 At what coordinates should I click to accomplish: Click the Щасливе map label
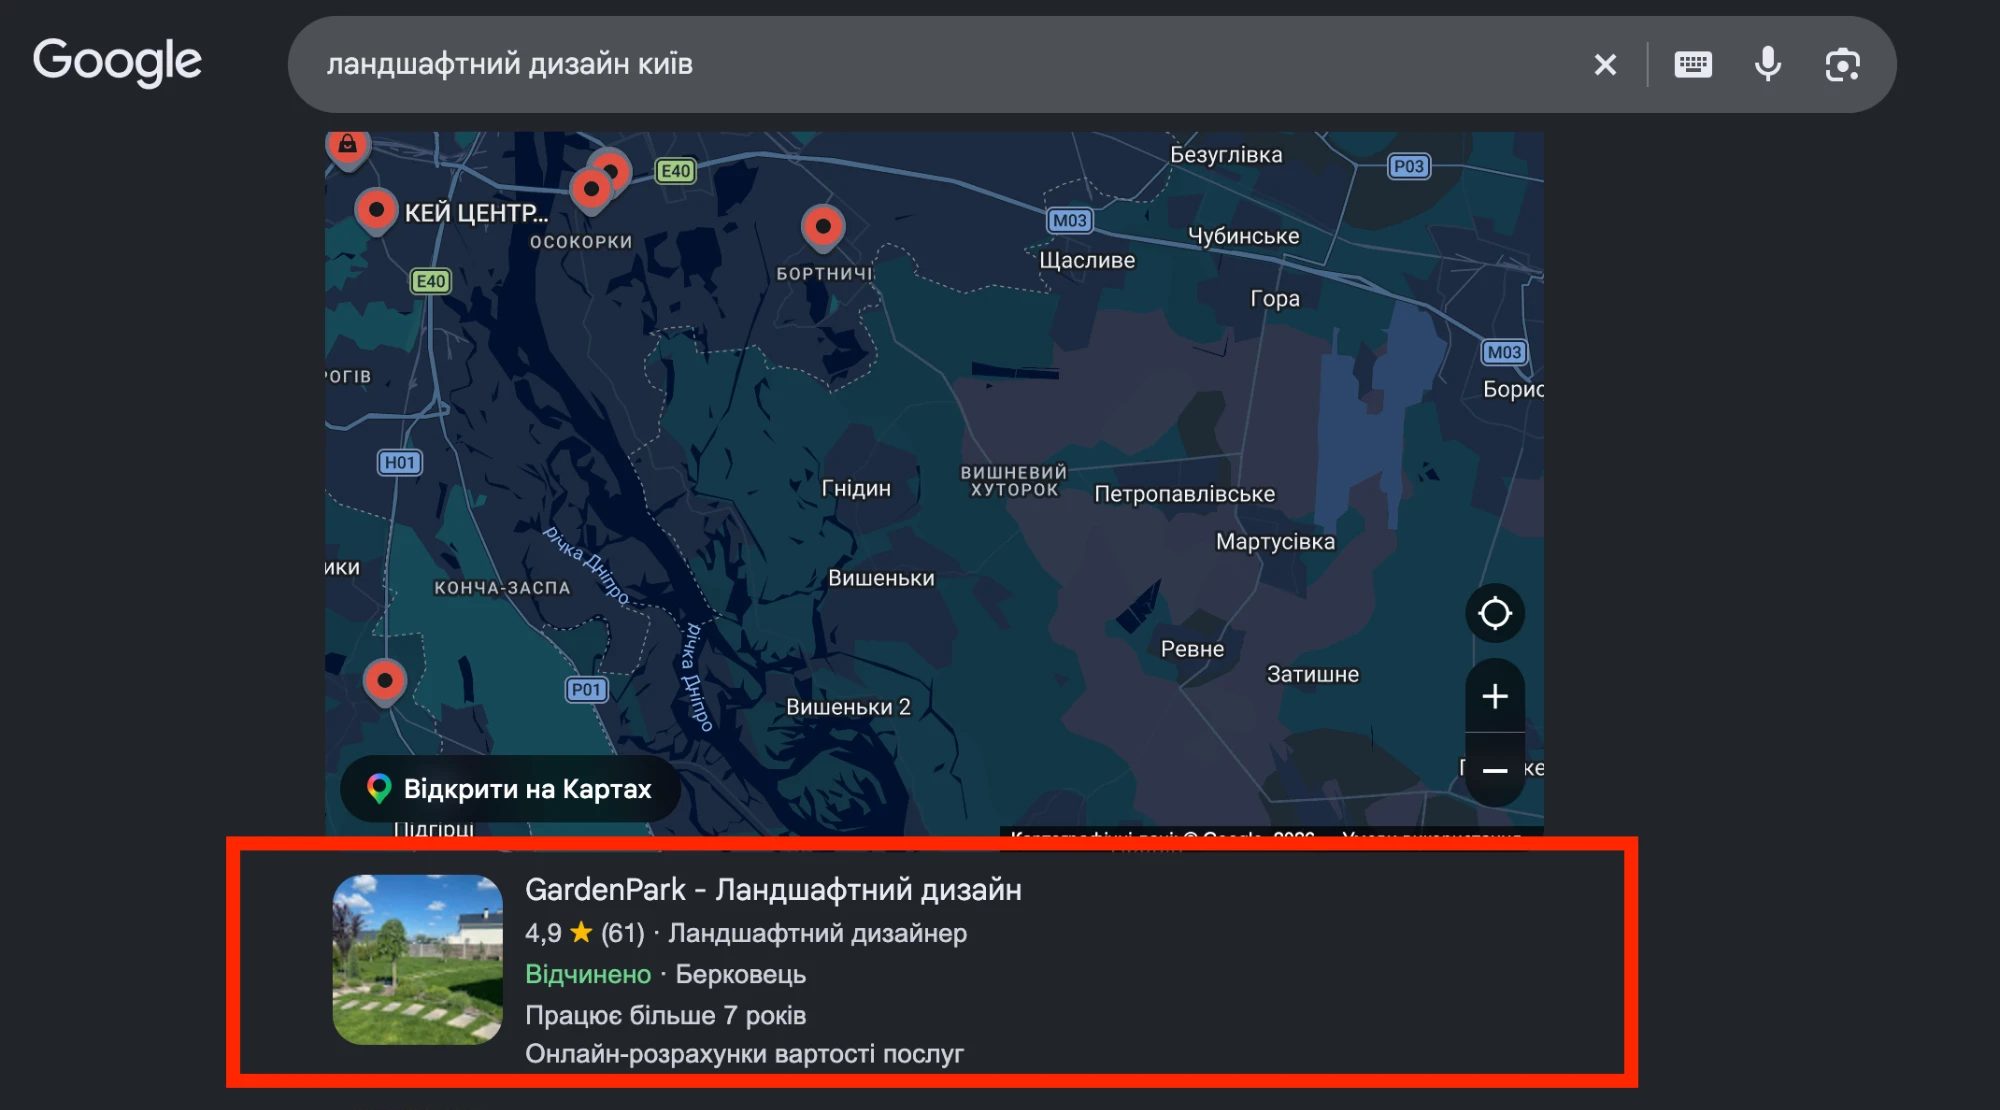[x=1087, y=260]
